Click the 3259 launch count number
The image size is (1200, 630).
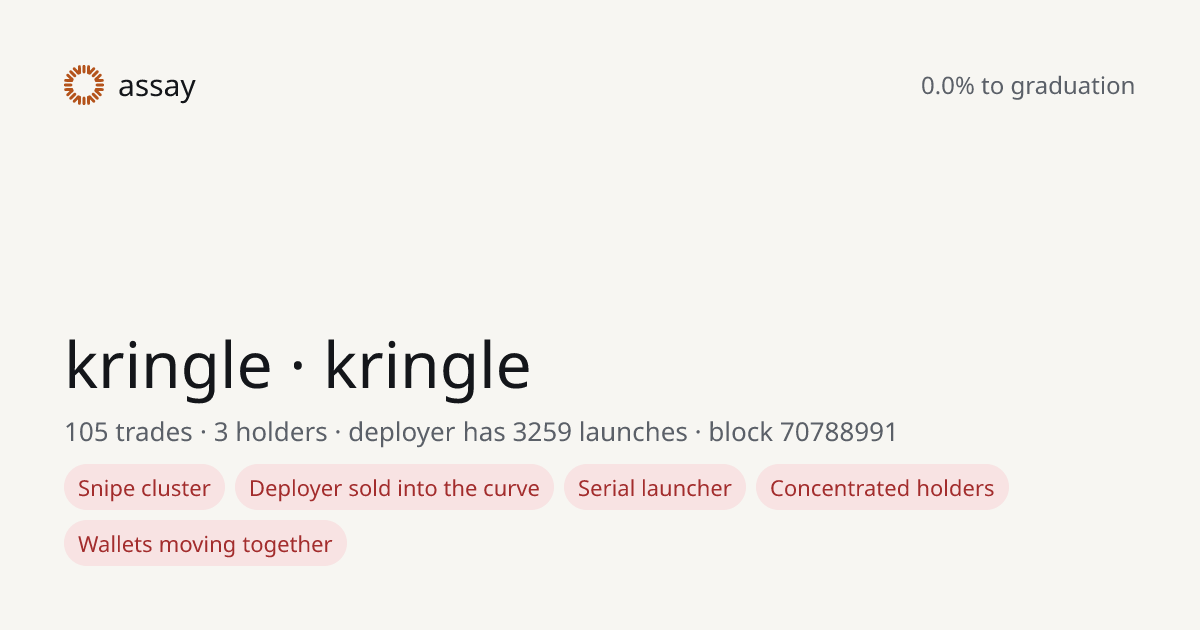(542, 432)
